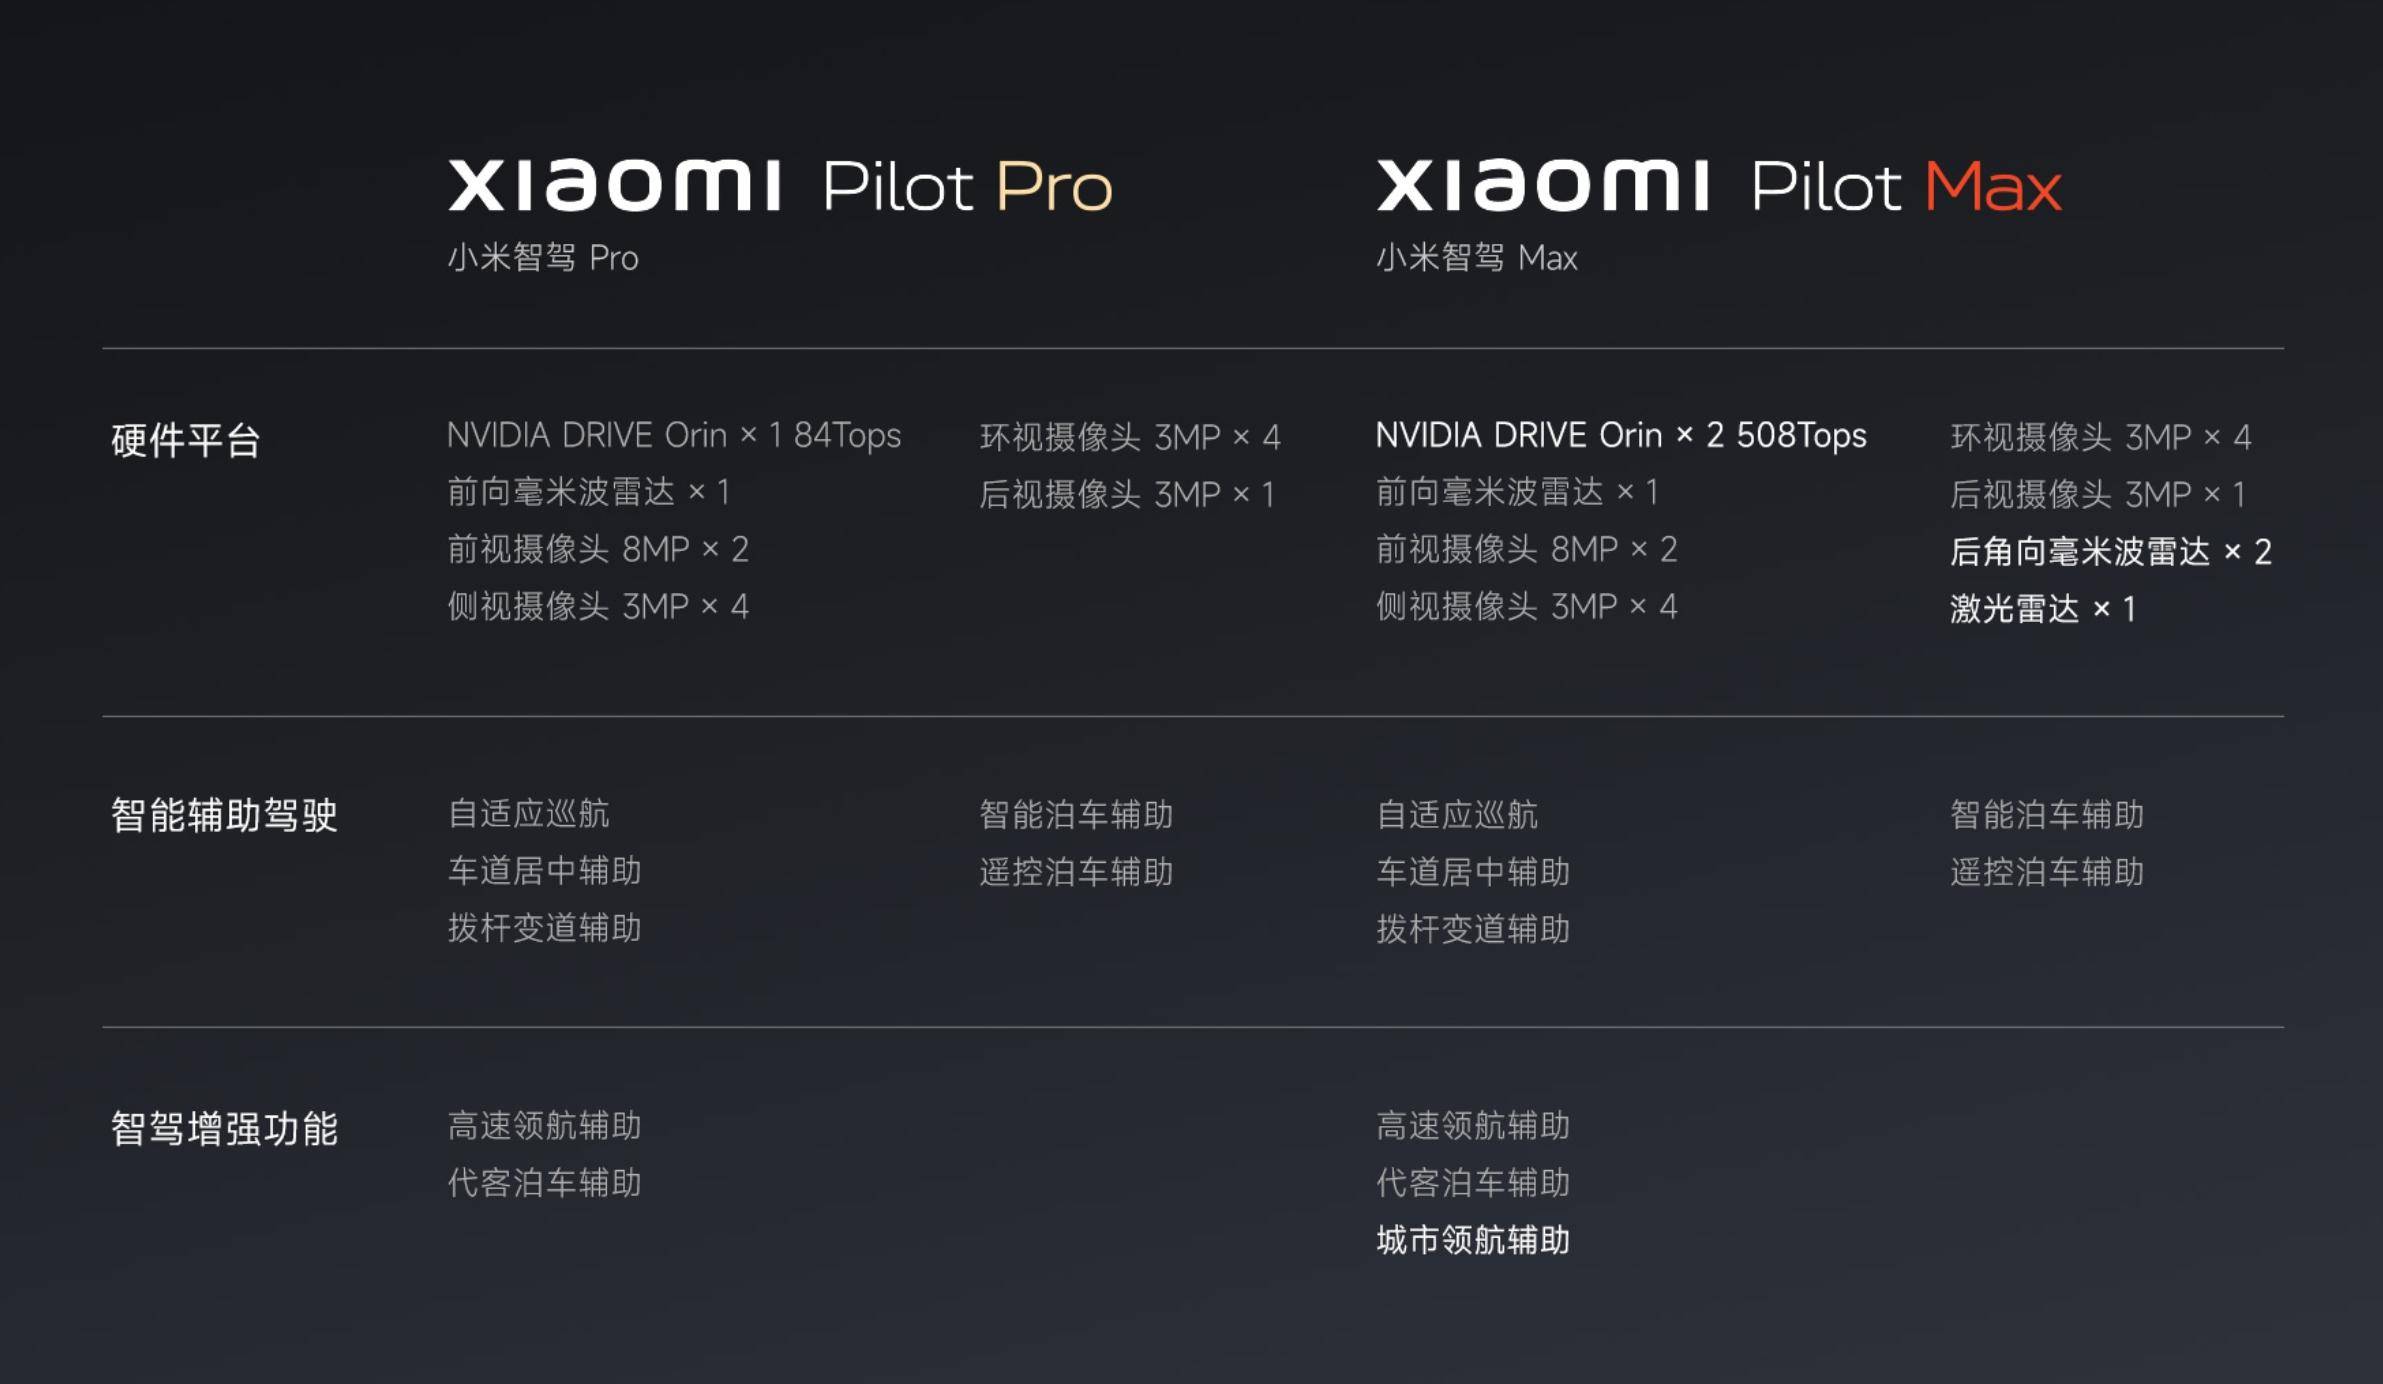Select the 智驾增强功能 row label
Image resolution: width=2383 pixels, height=1384 pixels.
tap(224, 1129)
